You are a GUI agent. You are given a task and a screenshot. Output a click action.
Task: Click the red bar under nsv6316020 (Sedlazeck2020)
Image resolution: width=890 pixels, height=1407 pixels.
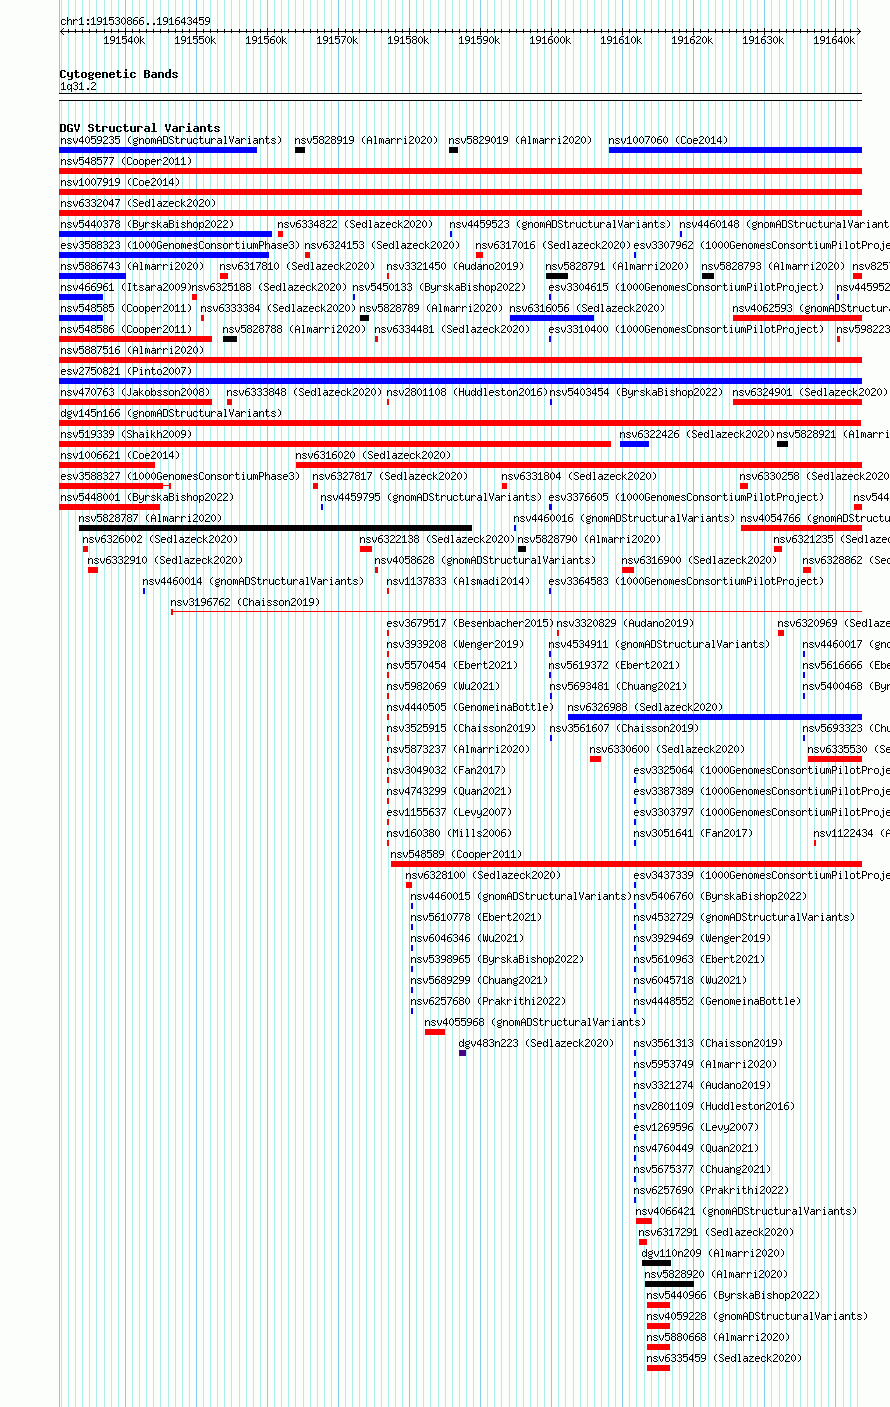[579, 465]
